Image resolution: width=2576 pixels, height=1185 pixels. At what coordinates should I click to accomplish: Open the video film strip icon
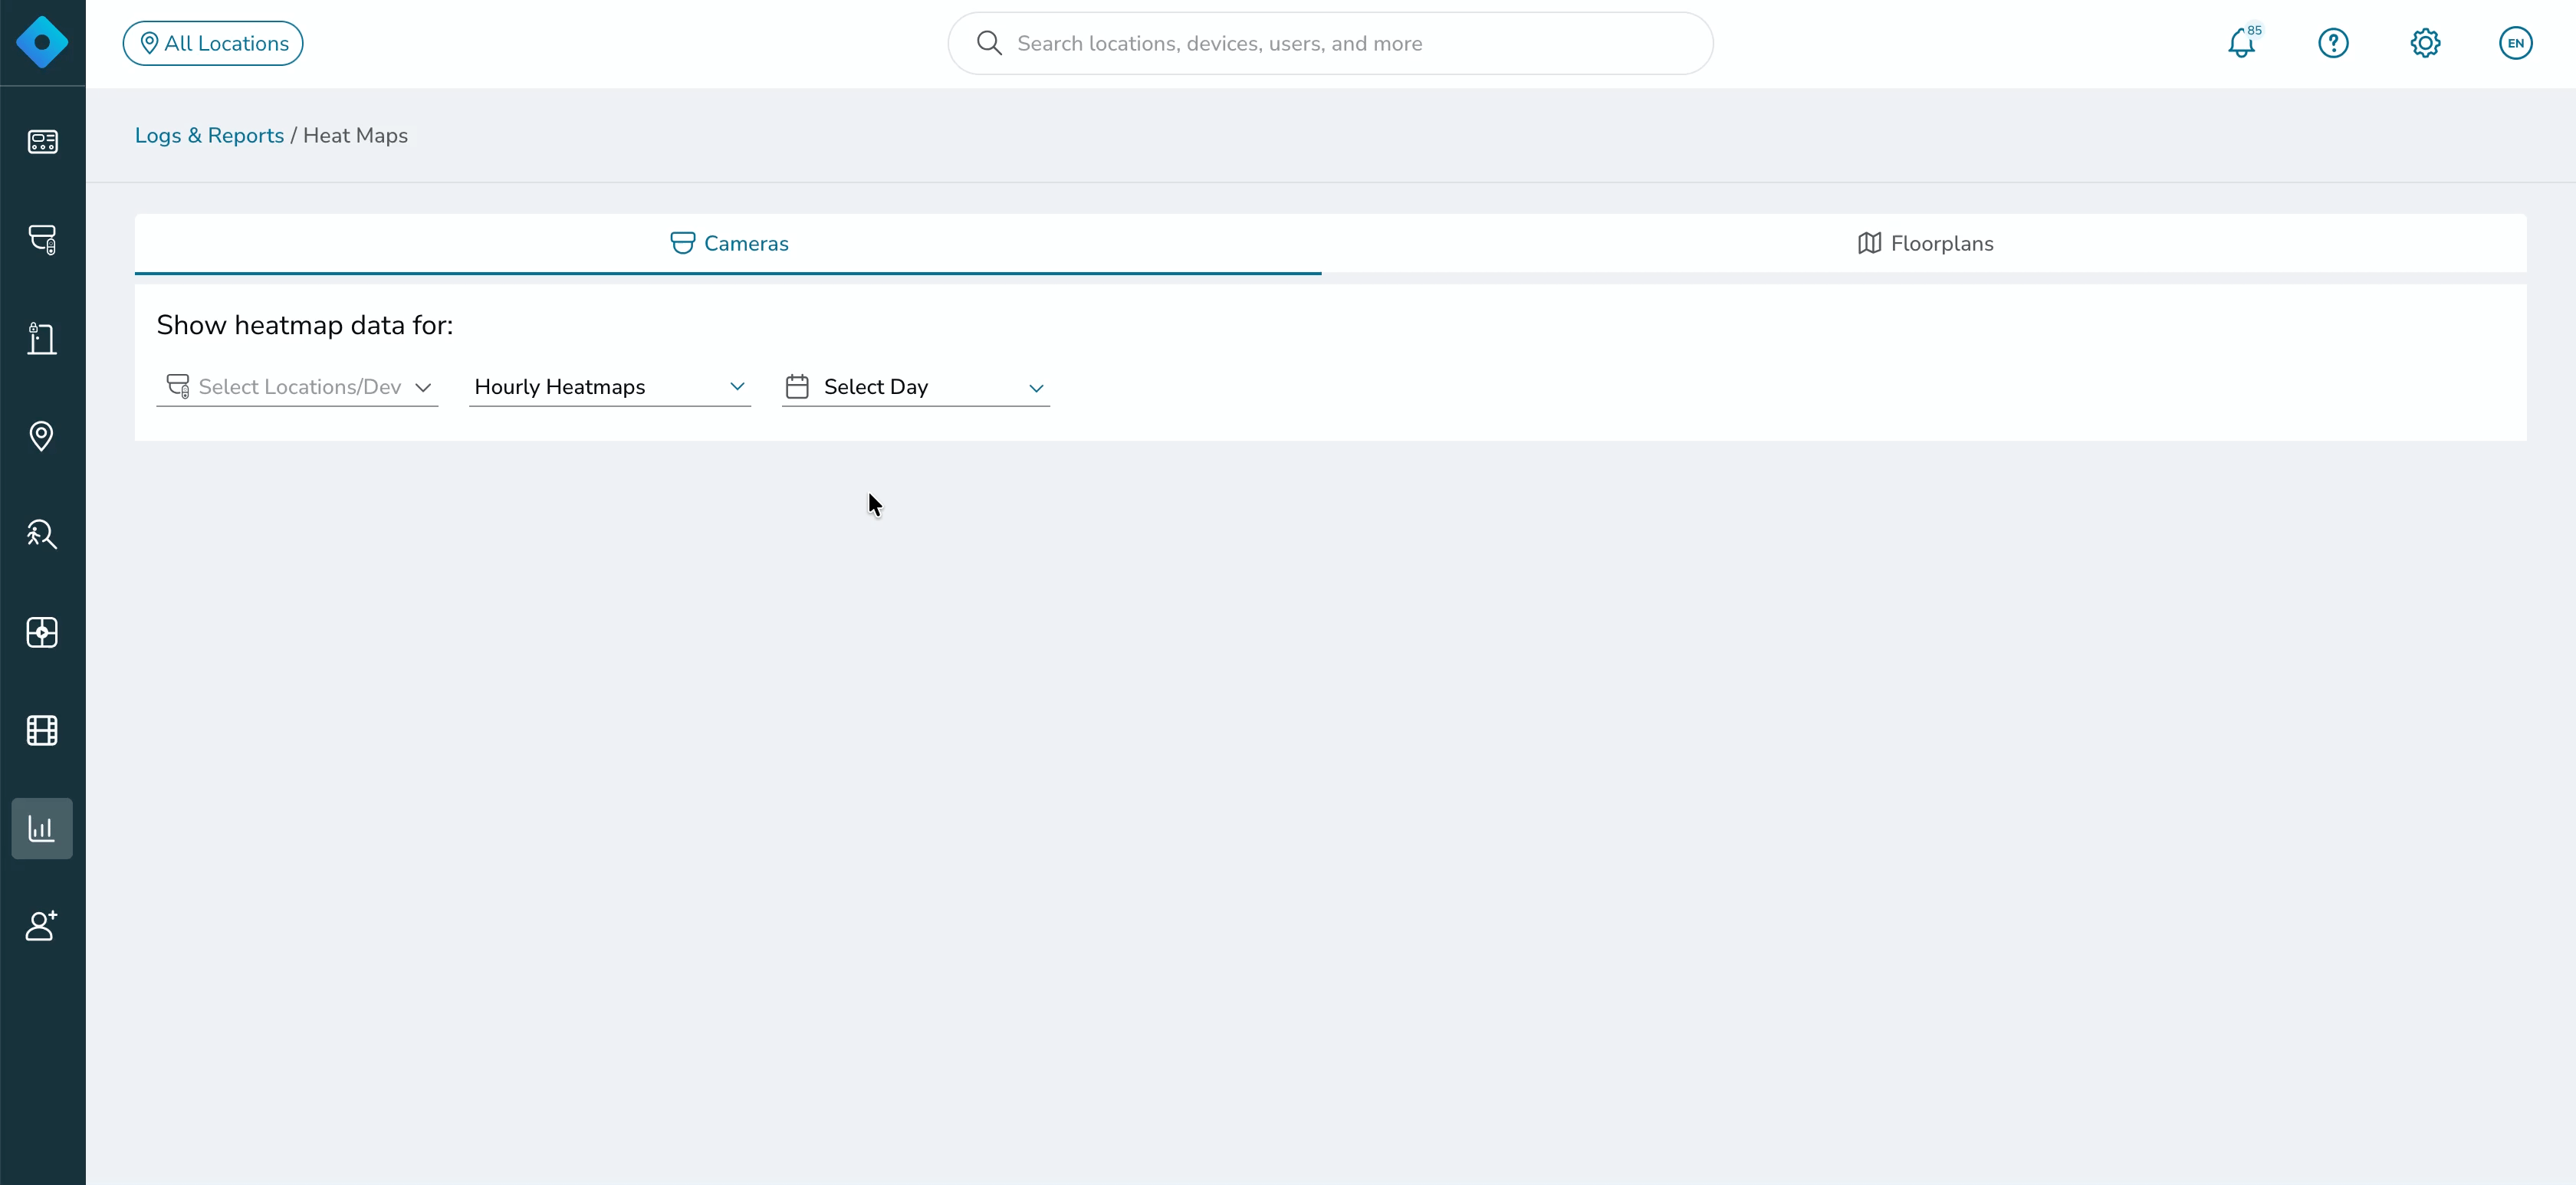pyautogui.click(x=42, y=730)
